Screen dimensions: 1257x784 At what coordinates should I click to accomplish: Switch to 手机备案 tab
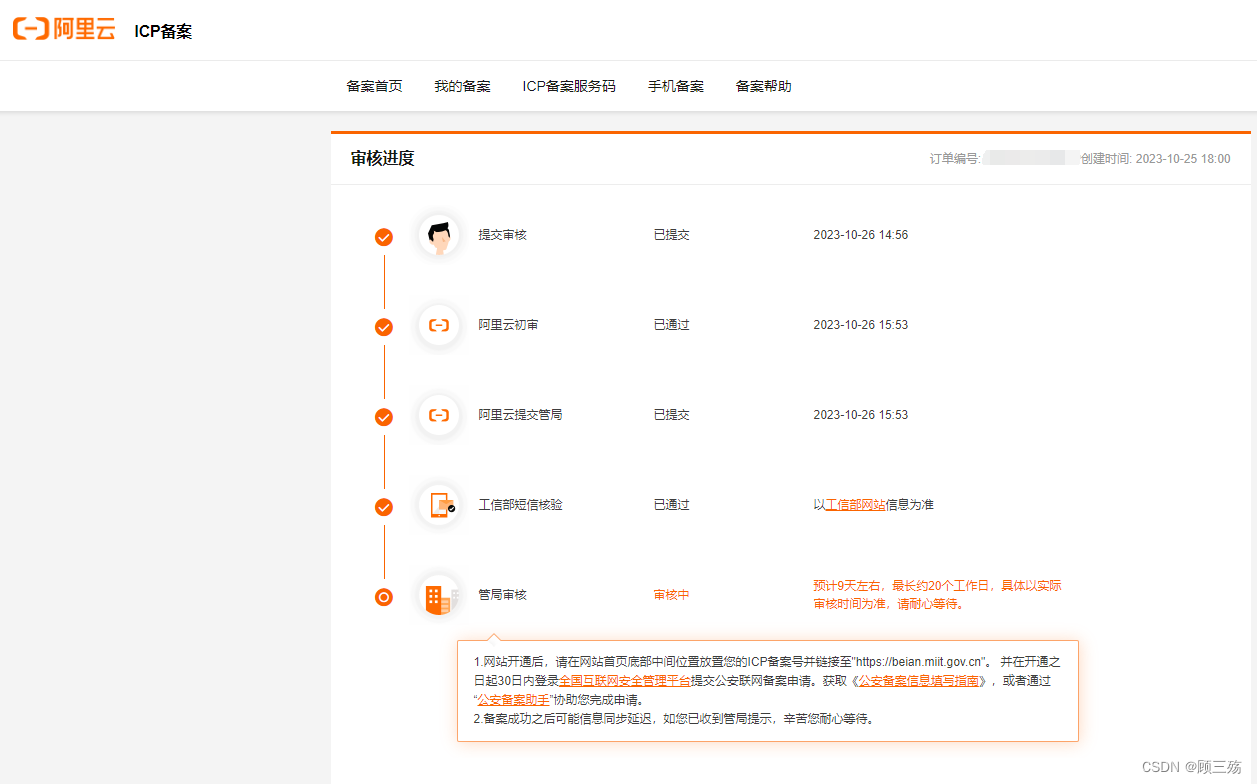tap(676, 86)
